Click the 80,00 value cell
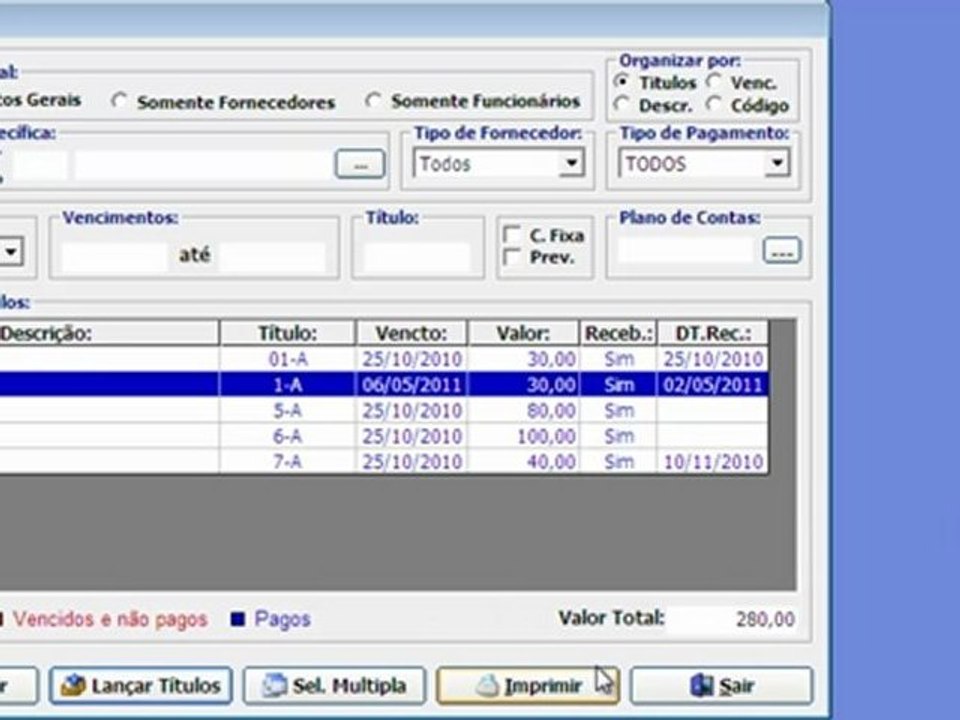Screen dimensions: 960x720 point(523,410)
